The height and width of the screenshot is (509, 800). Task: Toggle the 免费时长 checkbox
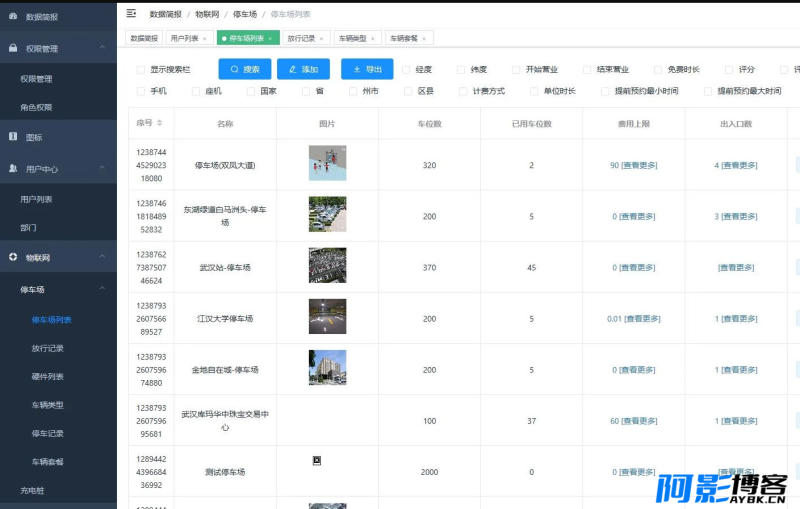[x=658, y=70]
